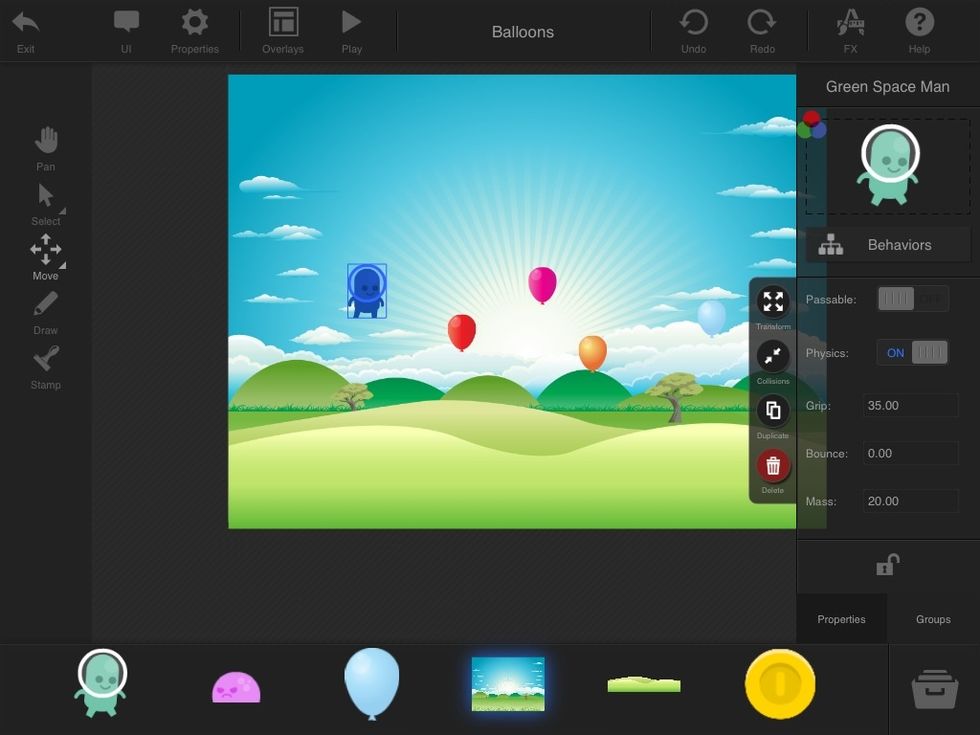Turn off the Physics switch
Viewport: 980px width, 735px height.
pos(912,353)
